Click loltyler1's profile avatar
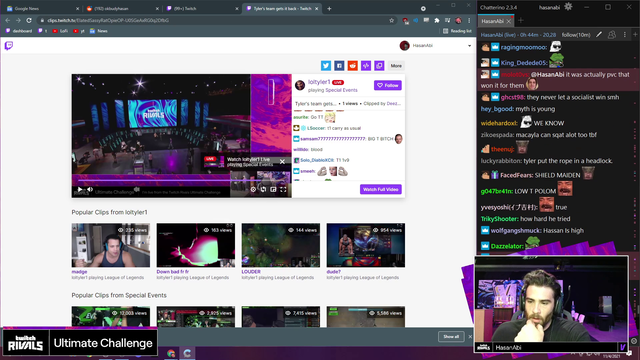Image resolution: width=640 pixels, height=360 pixels. click(300, 85)
